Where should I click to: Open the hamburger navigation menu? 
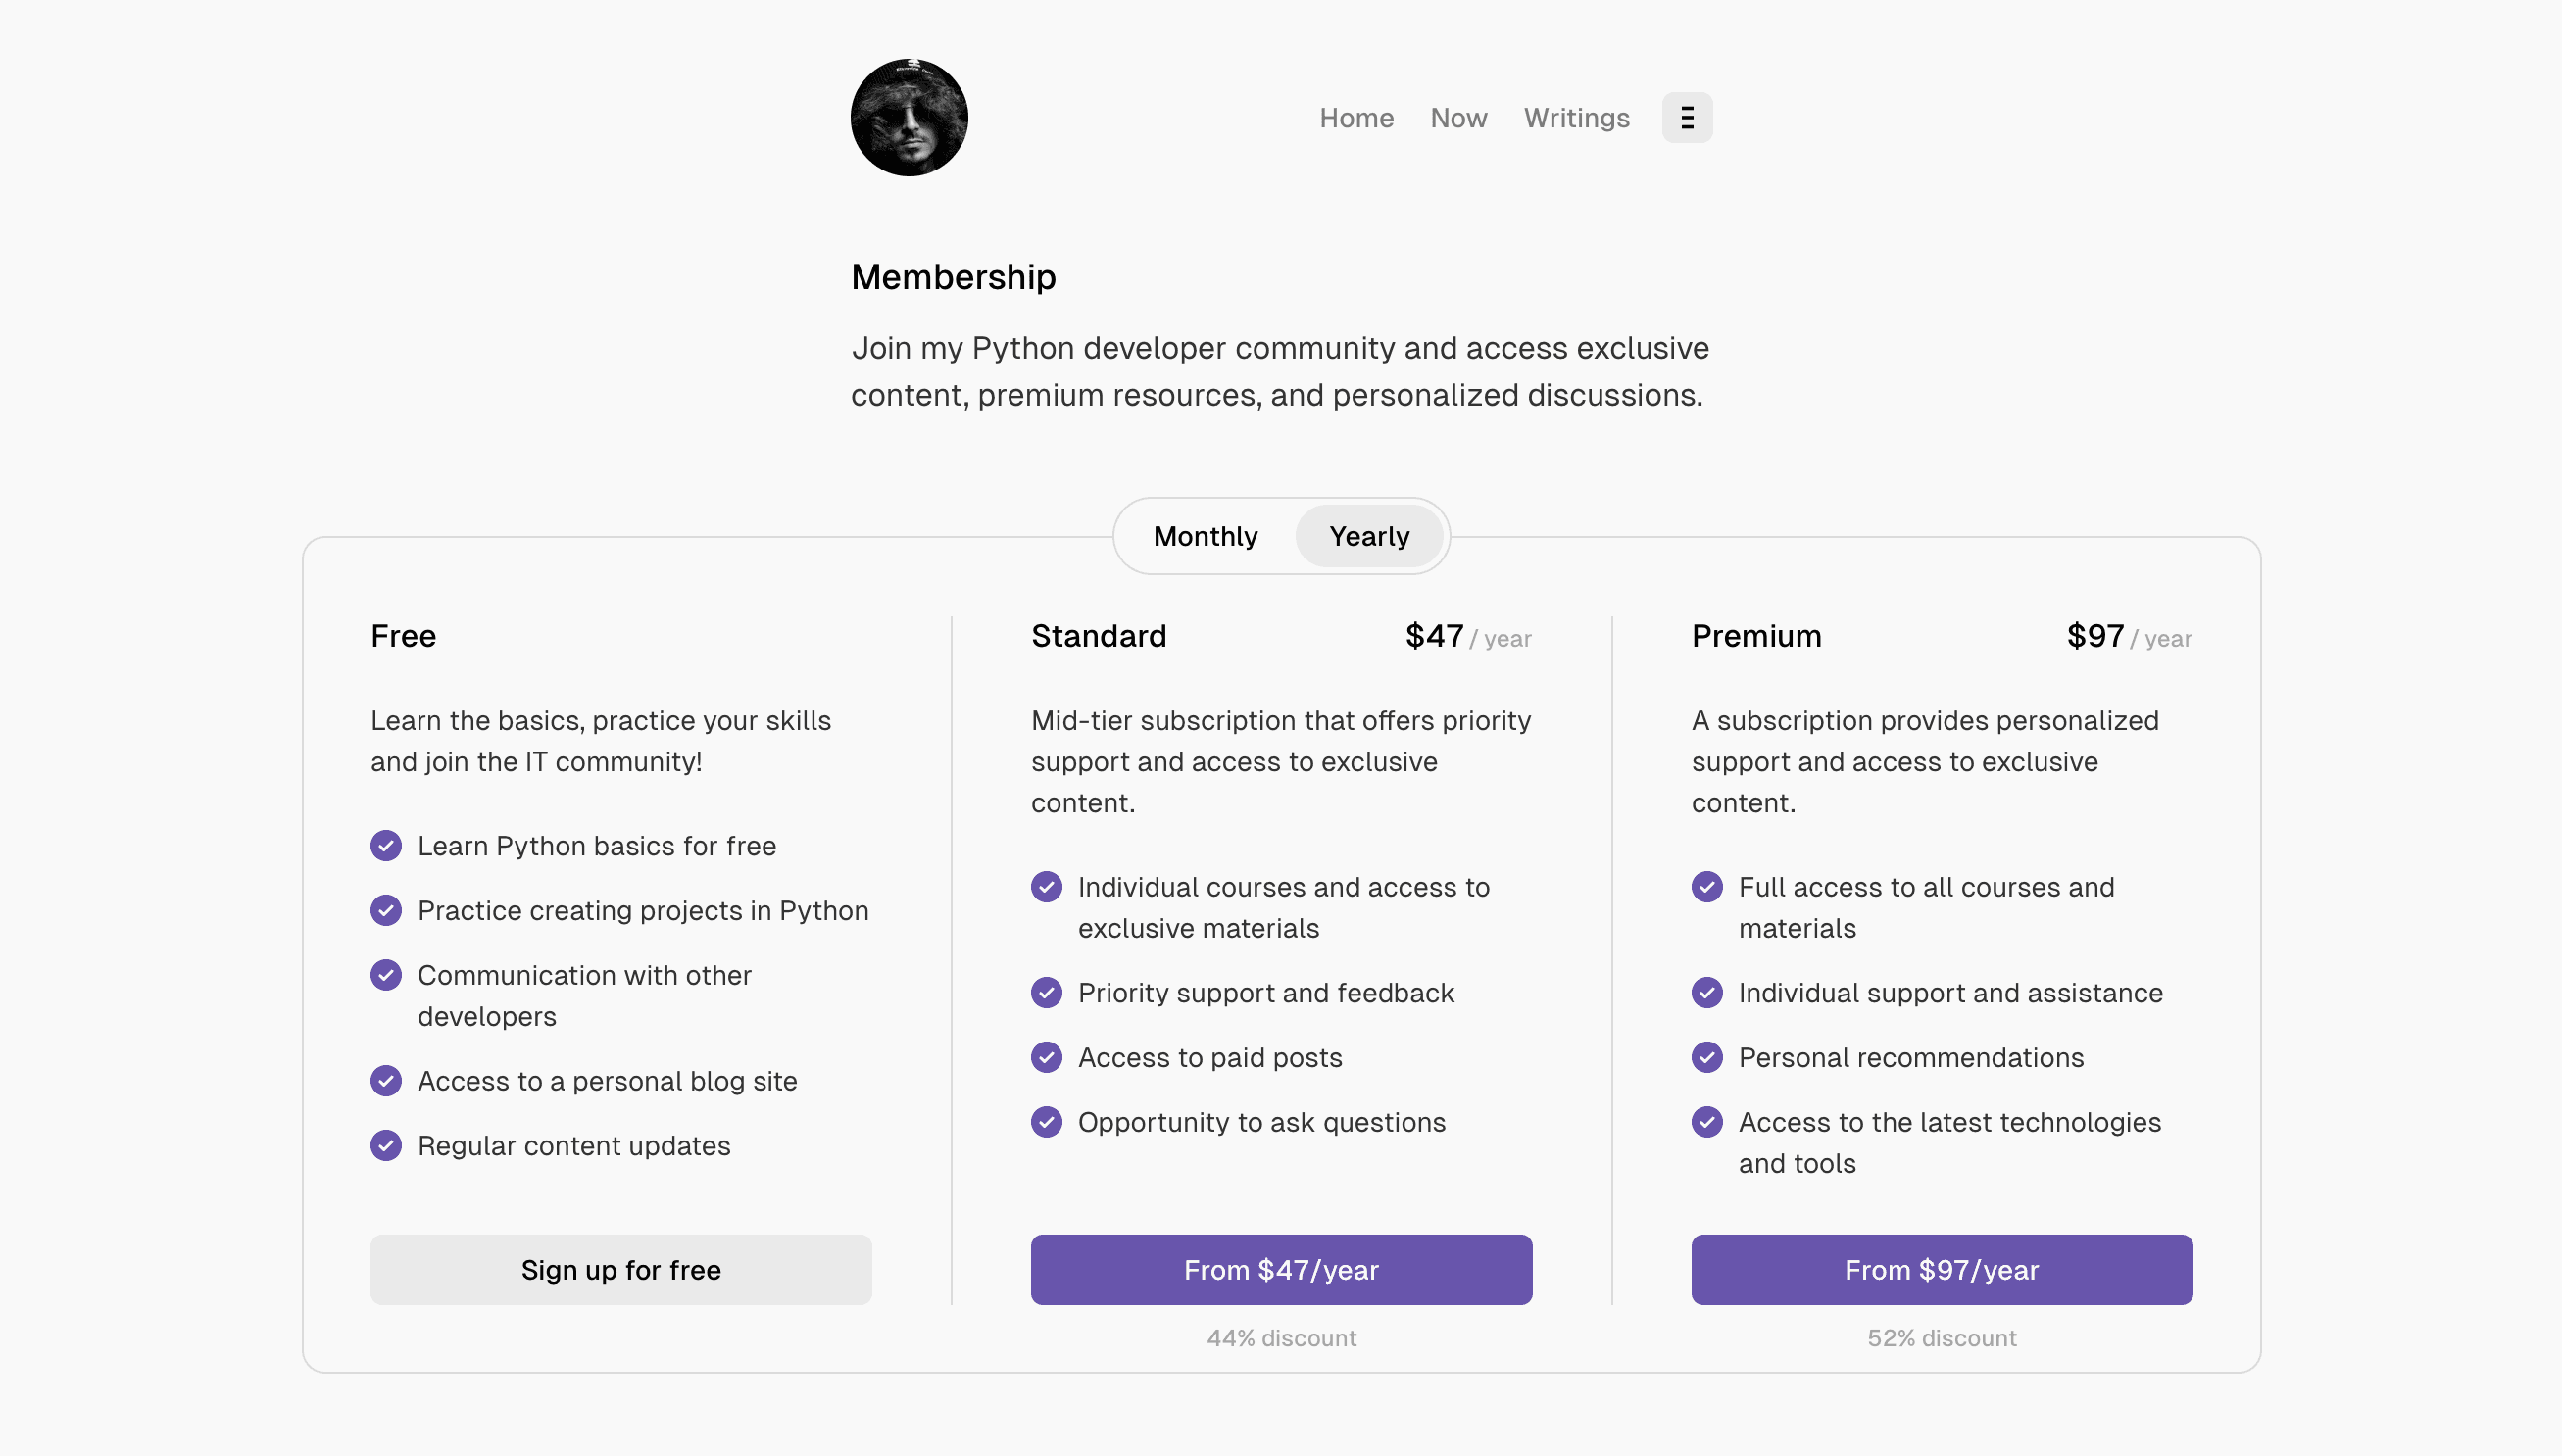[1686, 117]
